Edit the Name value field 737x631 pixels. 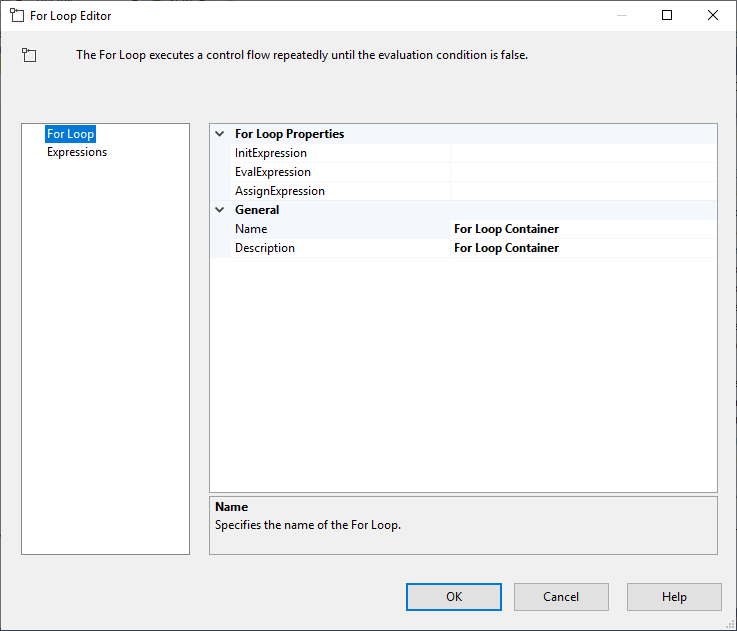[583, 229]
